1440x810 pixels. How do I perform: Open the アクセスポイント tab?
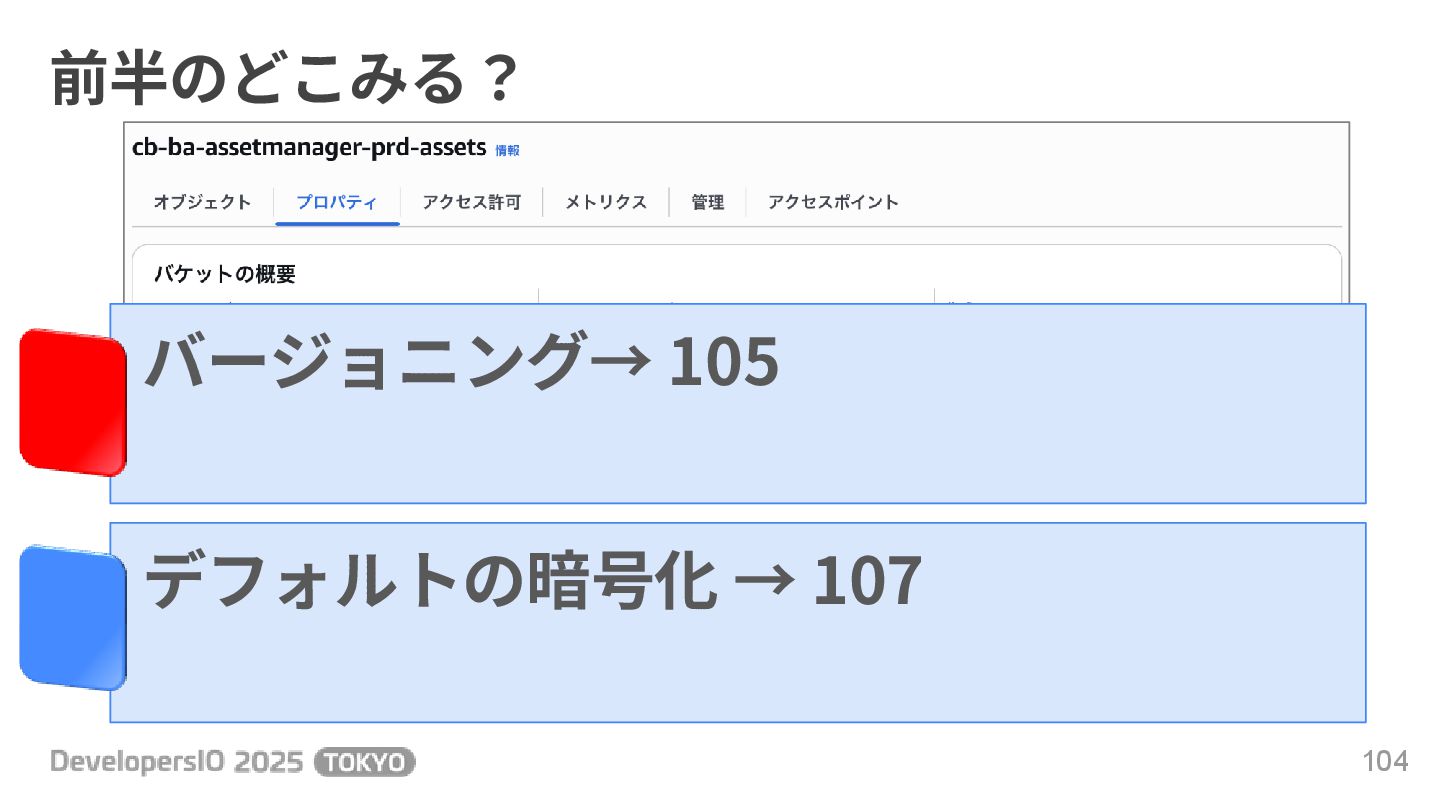tap(833, 202)
